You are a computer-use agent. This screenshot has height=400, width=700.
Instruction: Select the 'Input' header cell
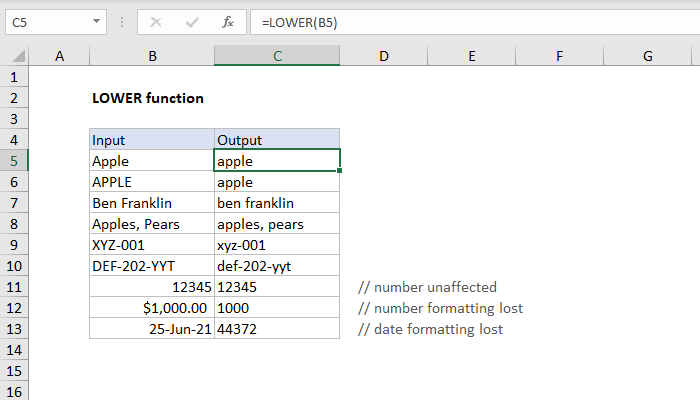[152, 140]
